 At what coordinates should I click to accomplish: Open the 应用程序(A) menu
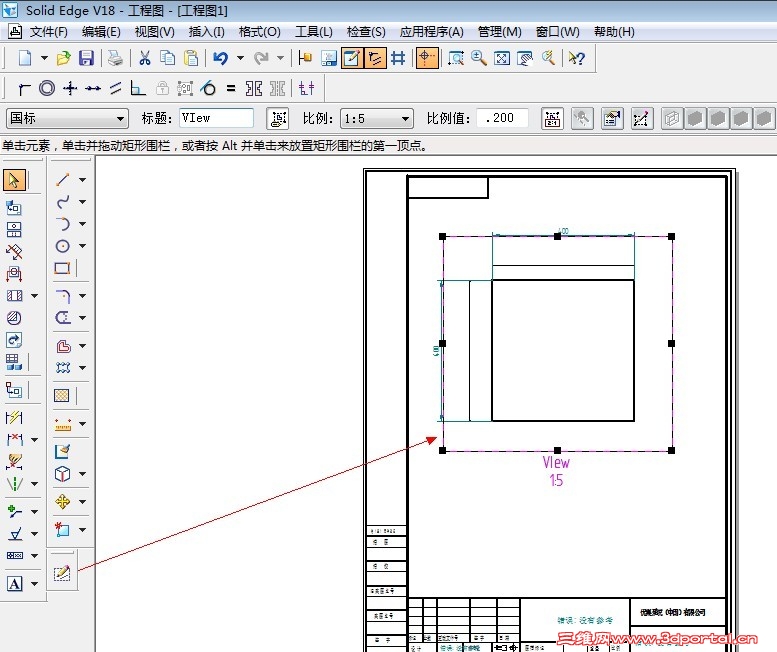point(432,32)
